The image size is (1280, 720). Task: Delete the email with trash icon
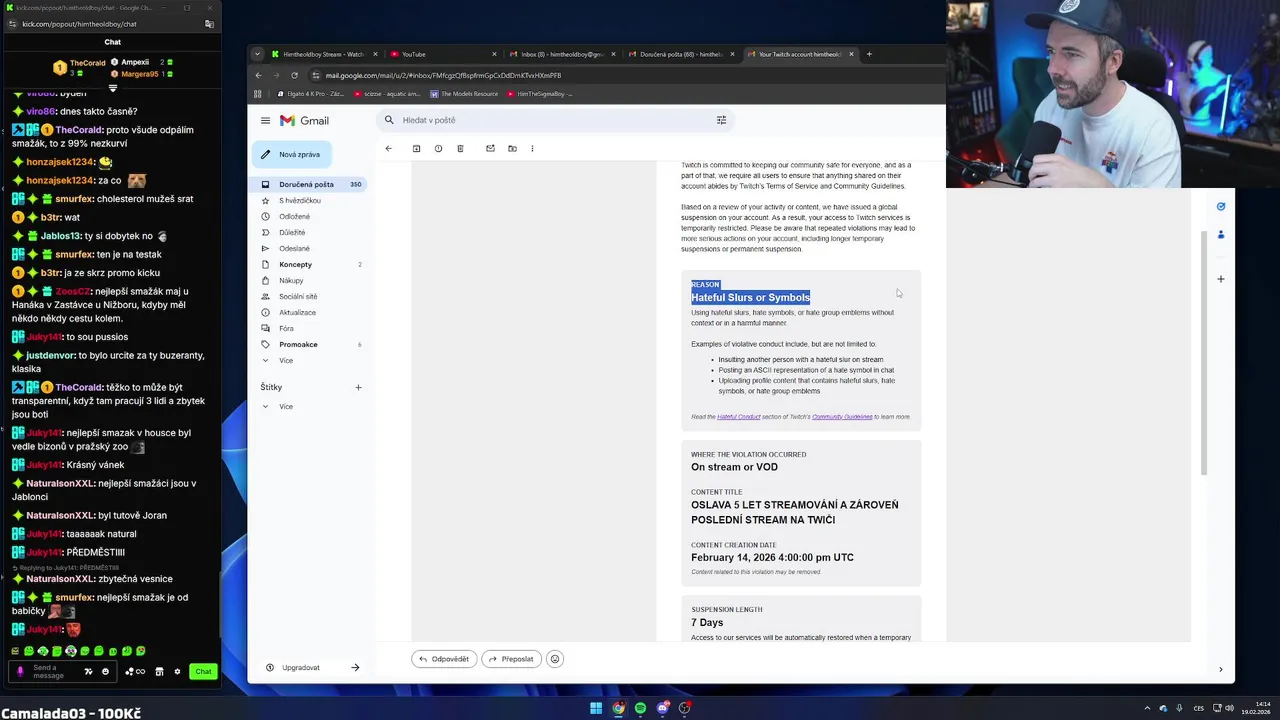pos(460,148)
